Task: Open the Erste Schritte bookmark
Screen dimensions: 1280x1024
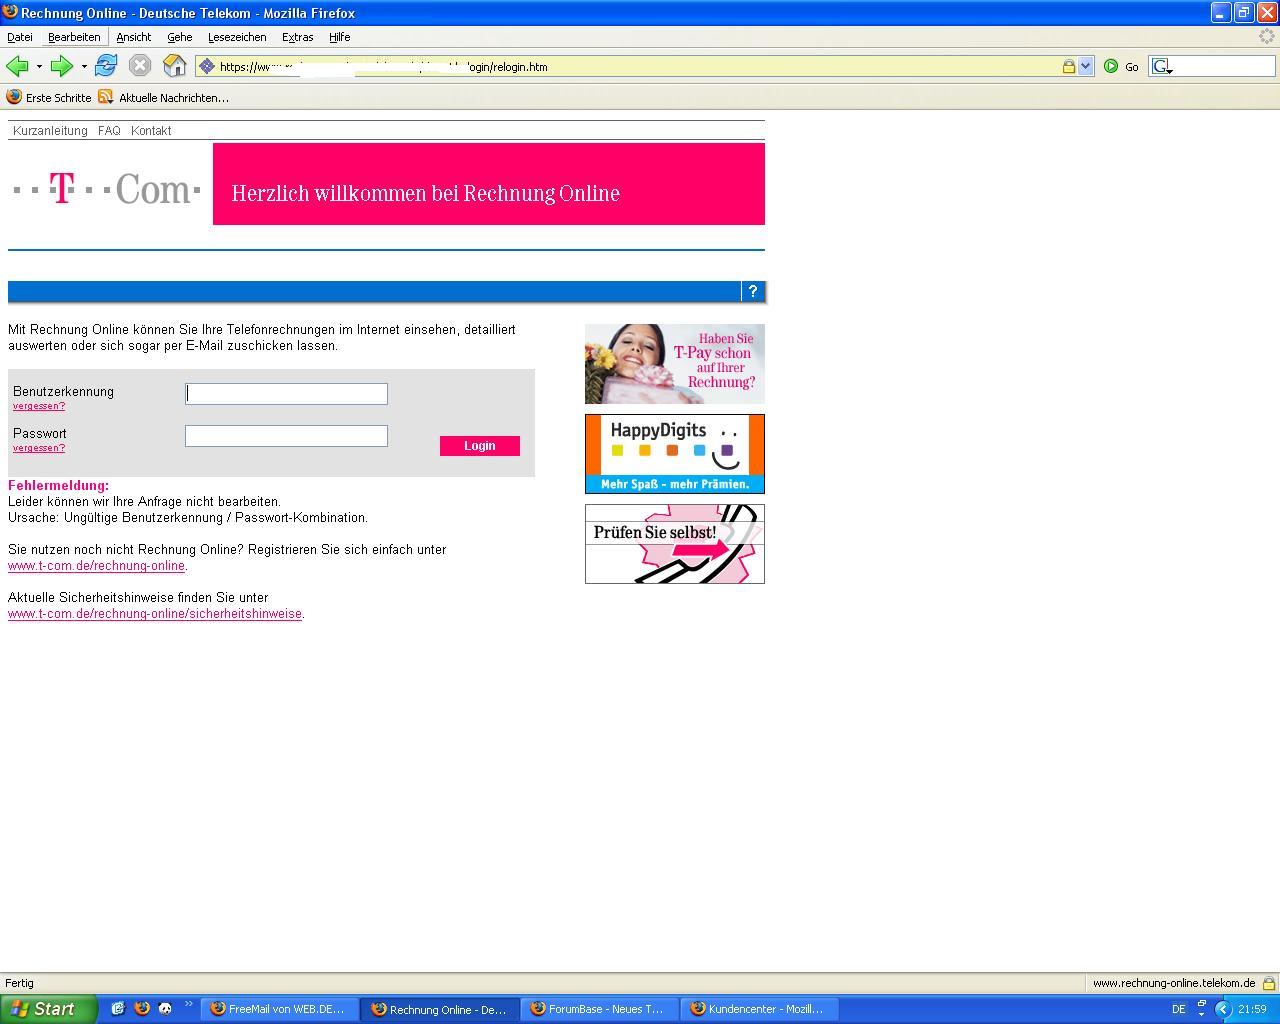Action: click(49, 97)
